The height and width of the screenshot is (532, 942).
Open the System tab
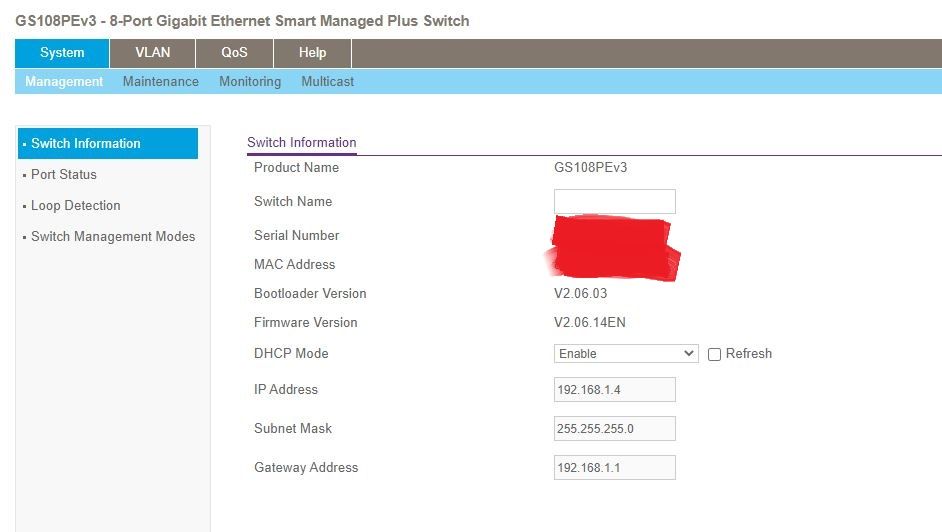pyautogui.click(x=62, y=53)
